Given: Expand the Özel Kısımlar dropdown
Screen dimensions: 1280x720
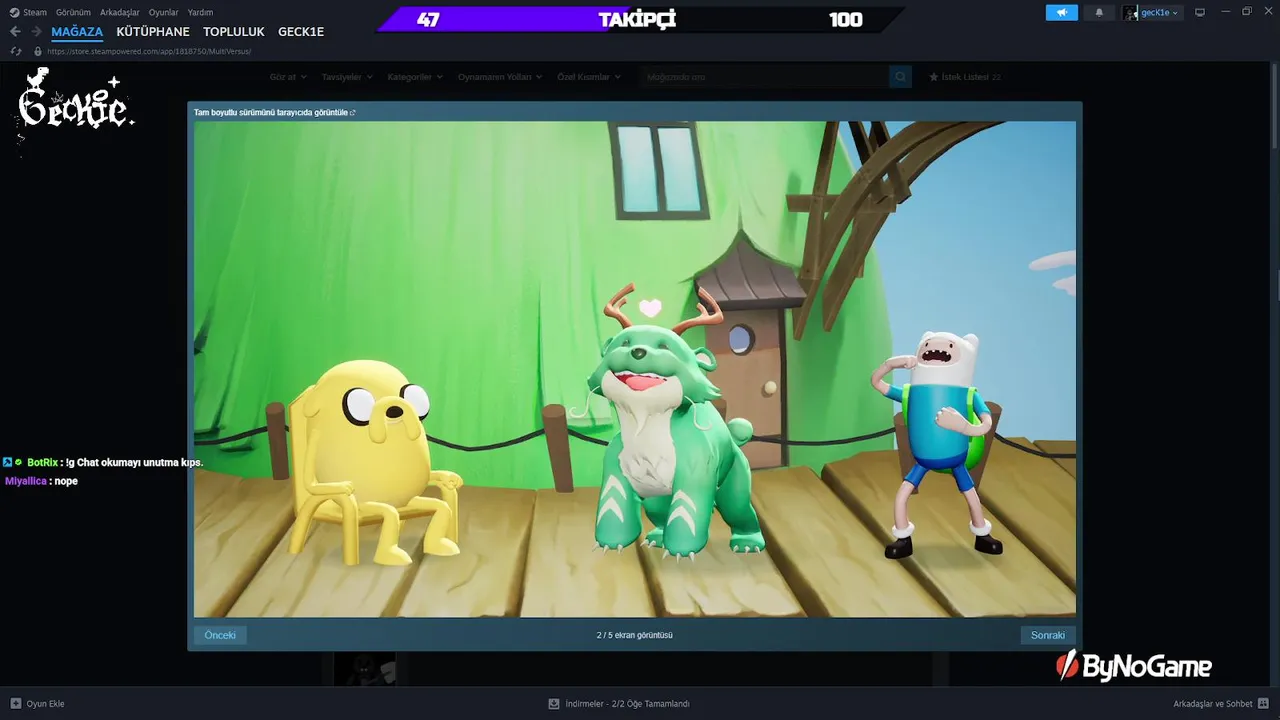Looking at the screenshot, I should tap(589, 77).
